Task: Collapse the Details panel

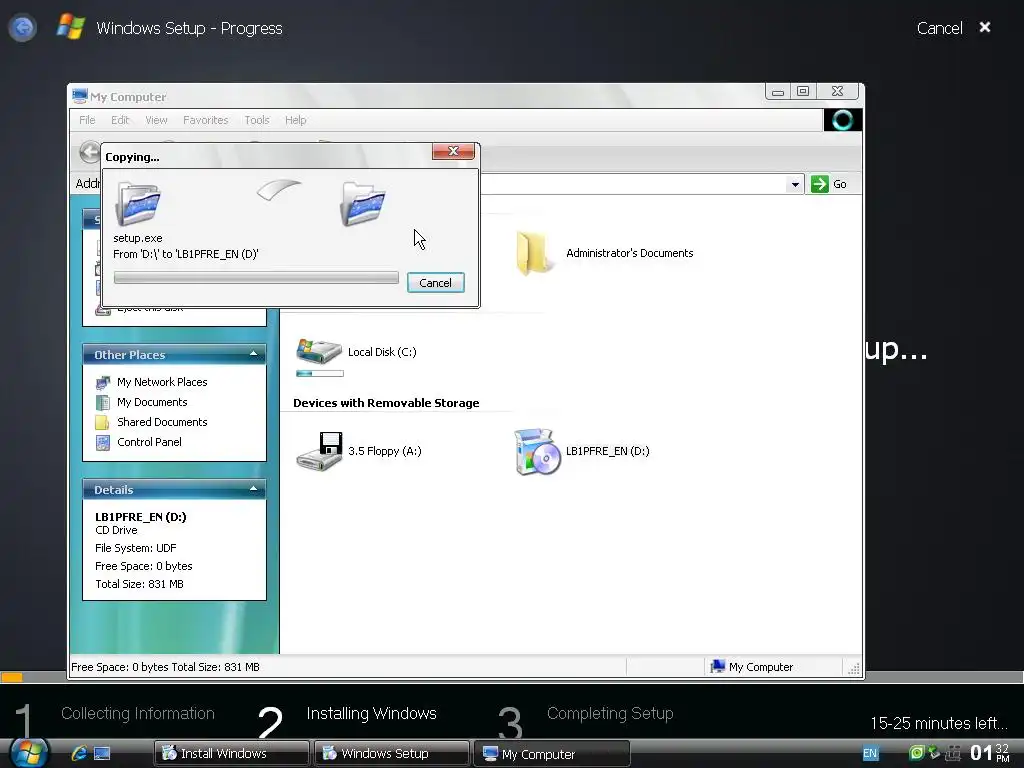Action: coord(253,489)
